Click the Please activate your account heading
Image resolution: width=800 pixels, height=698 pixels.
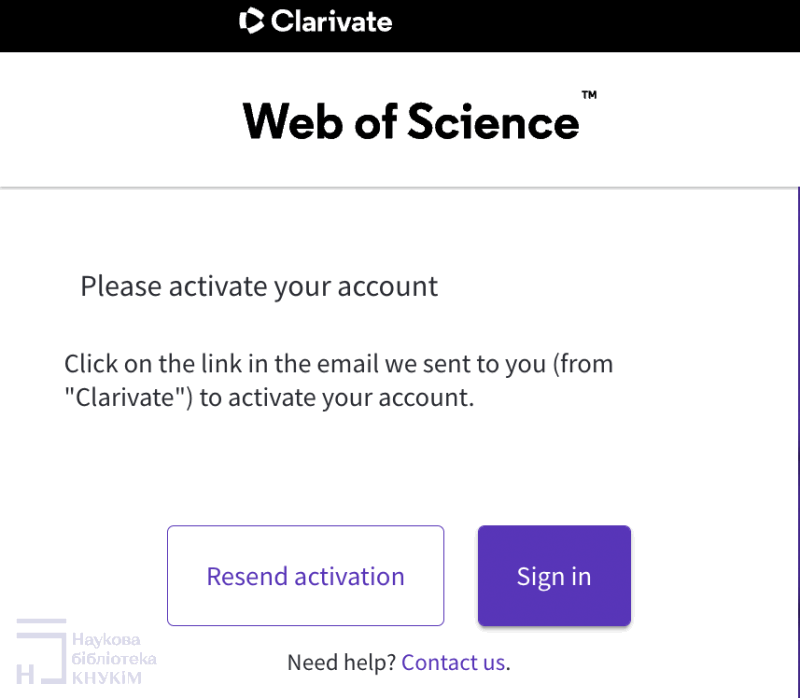(x=259, y=287)
